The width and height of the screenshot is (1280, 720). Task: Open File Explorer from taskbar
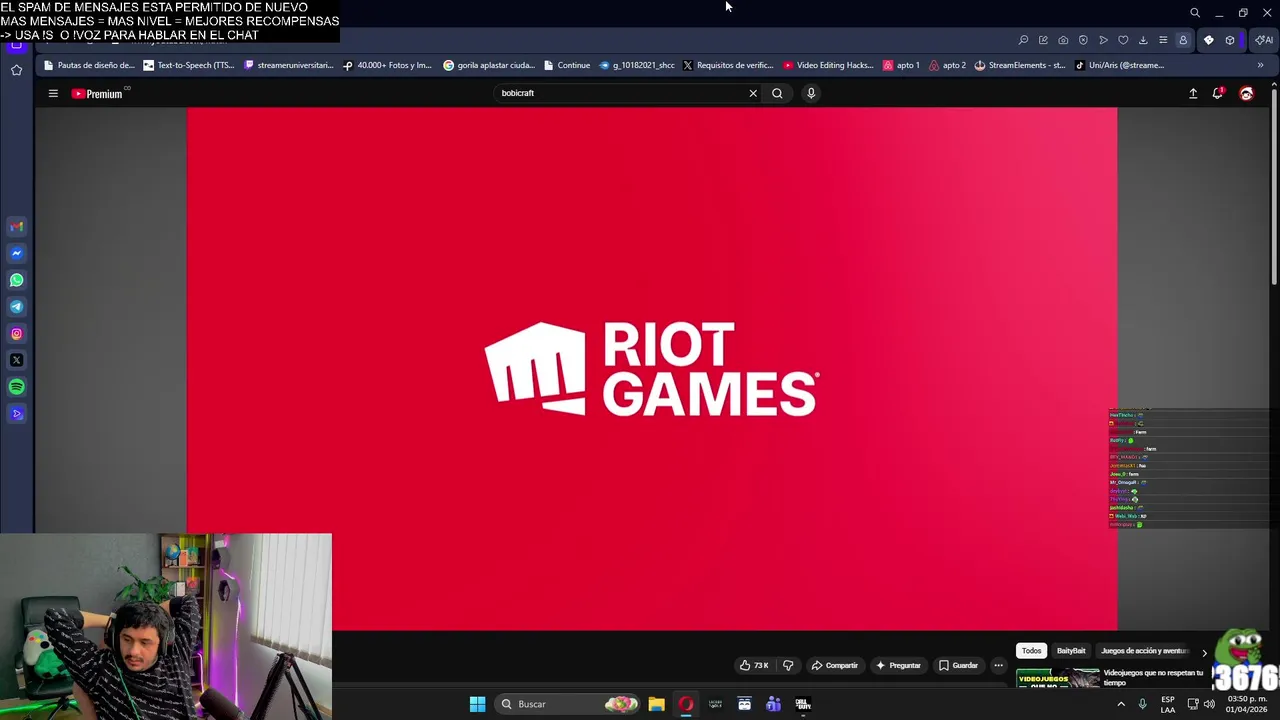656,704
